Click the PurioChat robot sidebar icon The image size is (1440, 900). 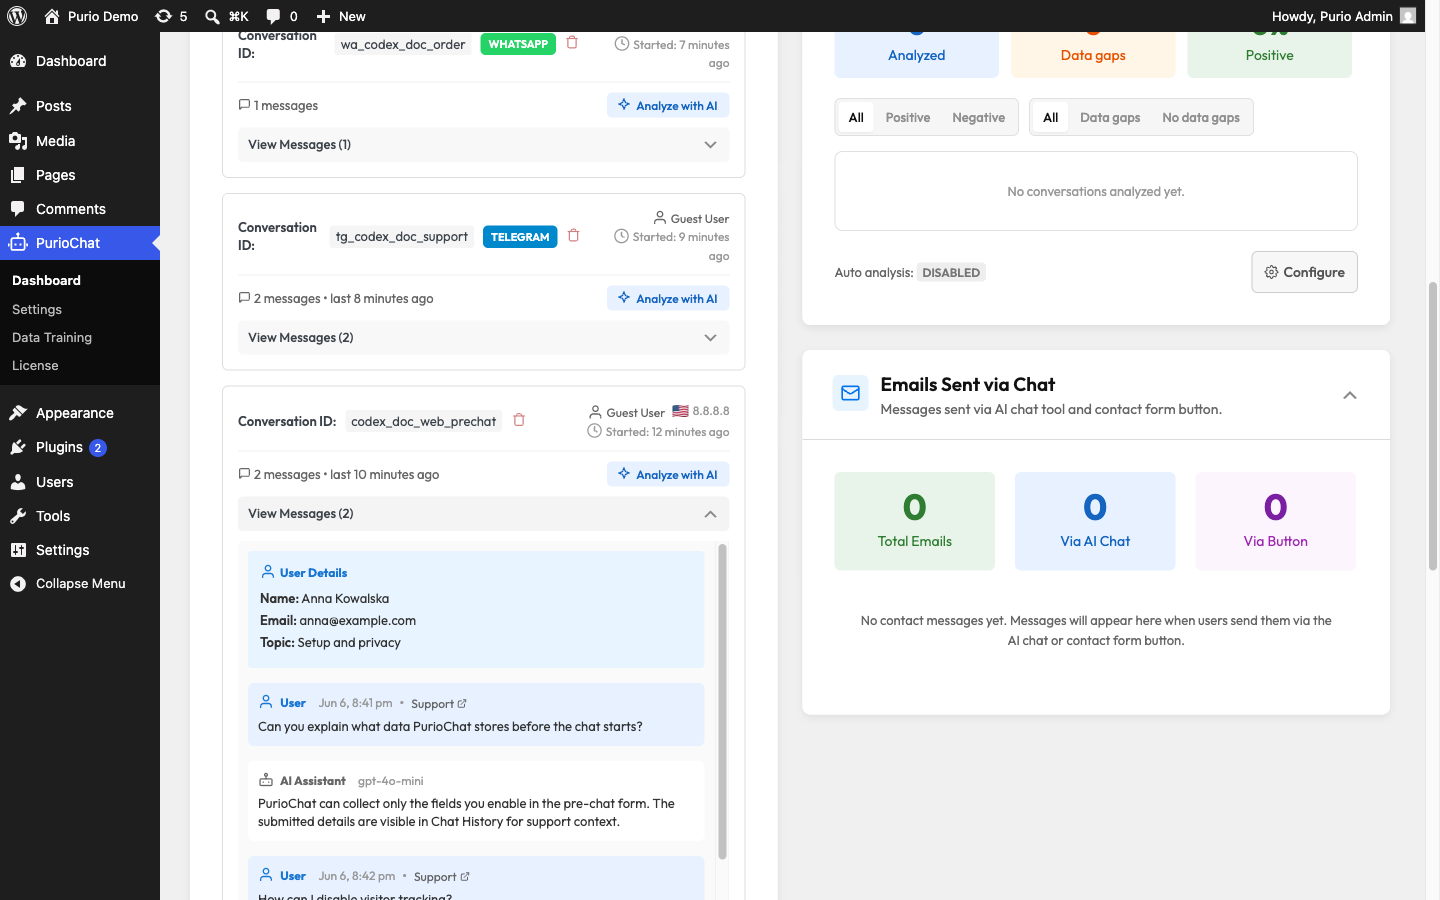(18, 243)
